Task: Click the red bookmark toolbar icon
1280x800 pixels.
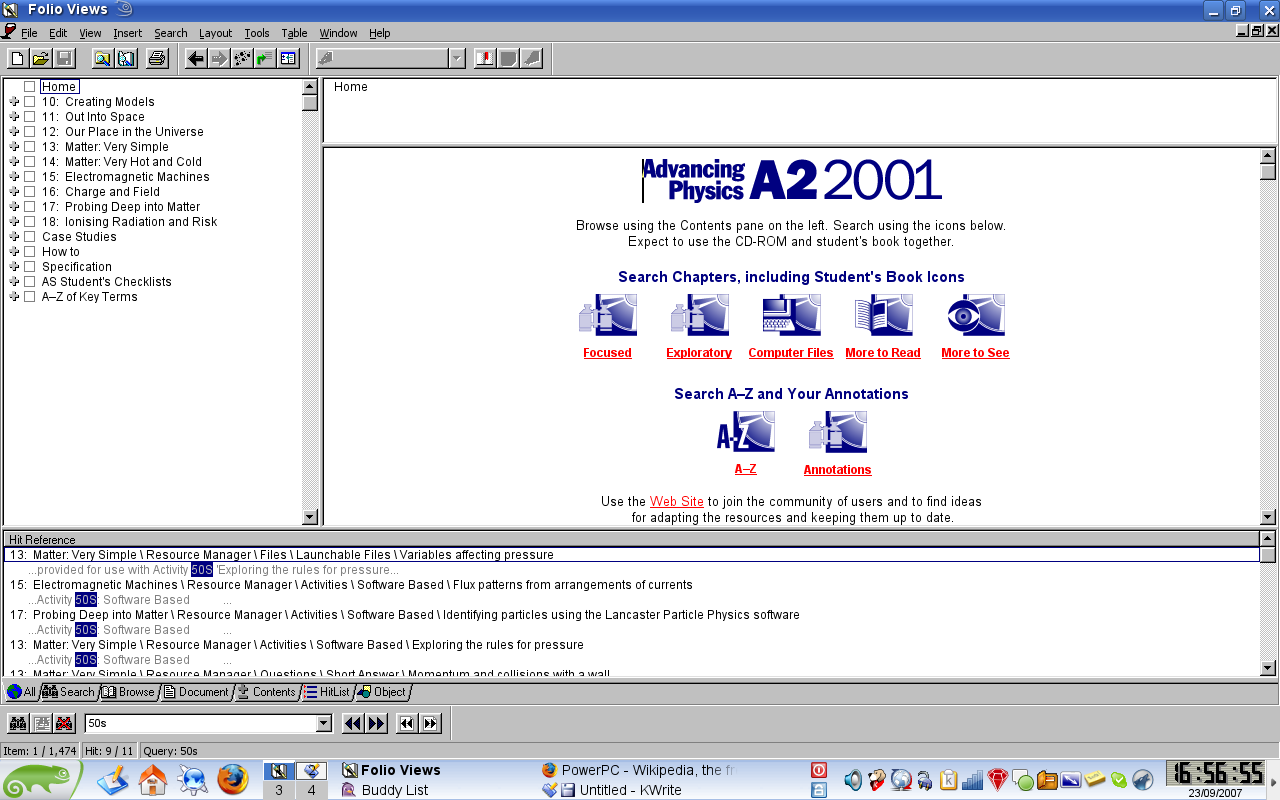Action: (485, 58)
